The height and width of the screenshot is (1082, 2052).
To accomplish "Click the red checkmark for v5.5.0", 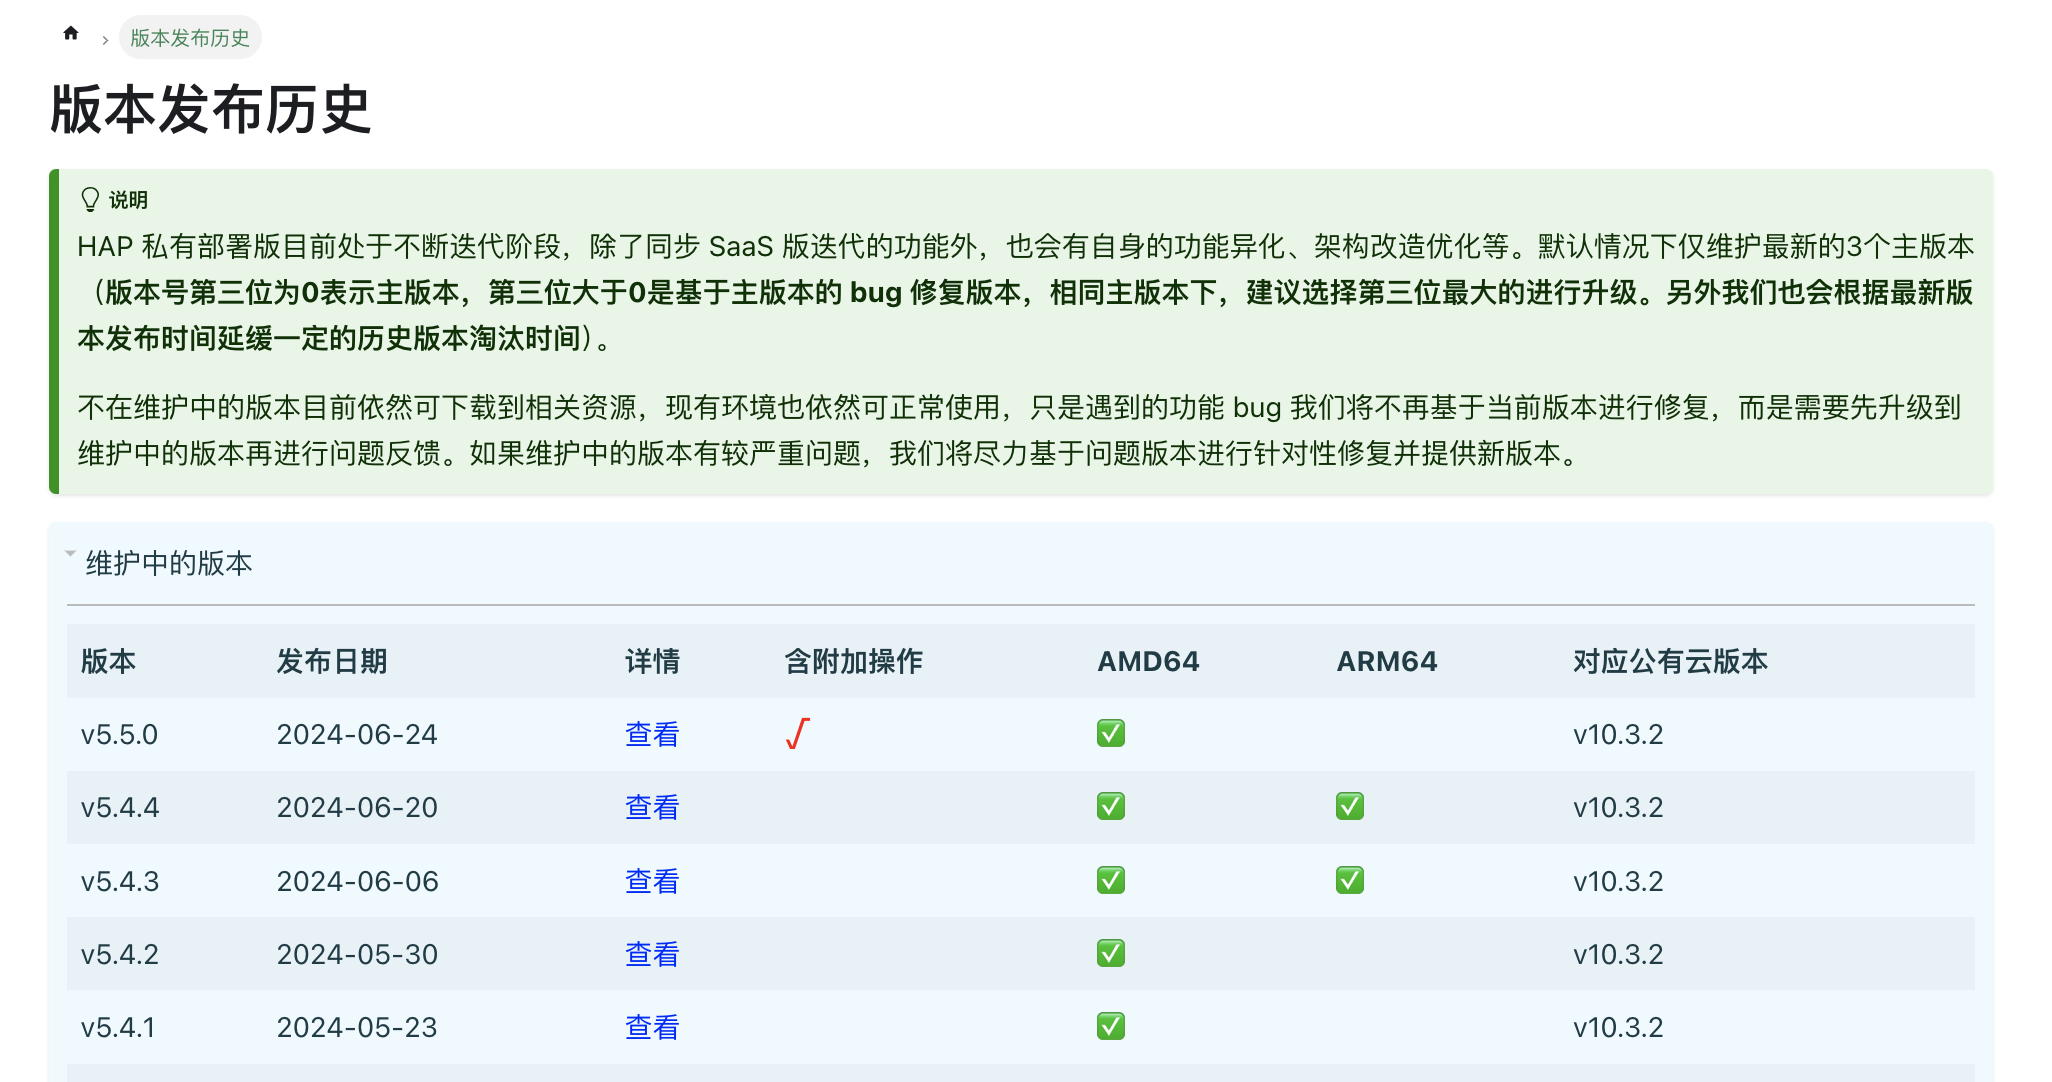I will pos(797,734).
